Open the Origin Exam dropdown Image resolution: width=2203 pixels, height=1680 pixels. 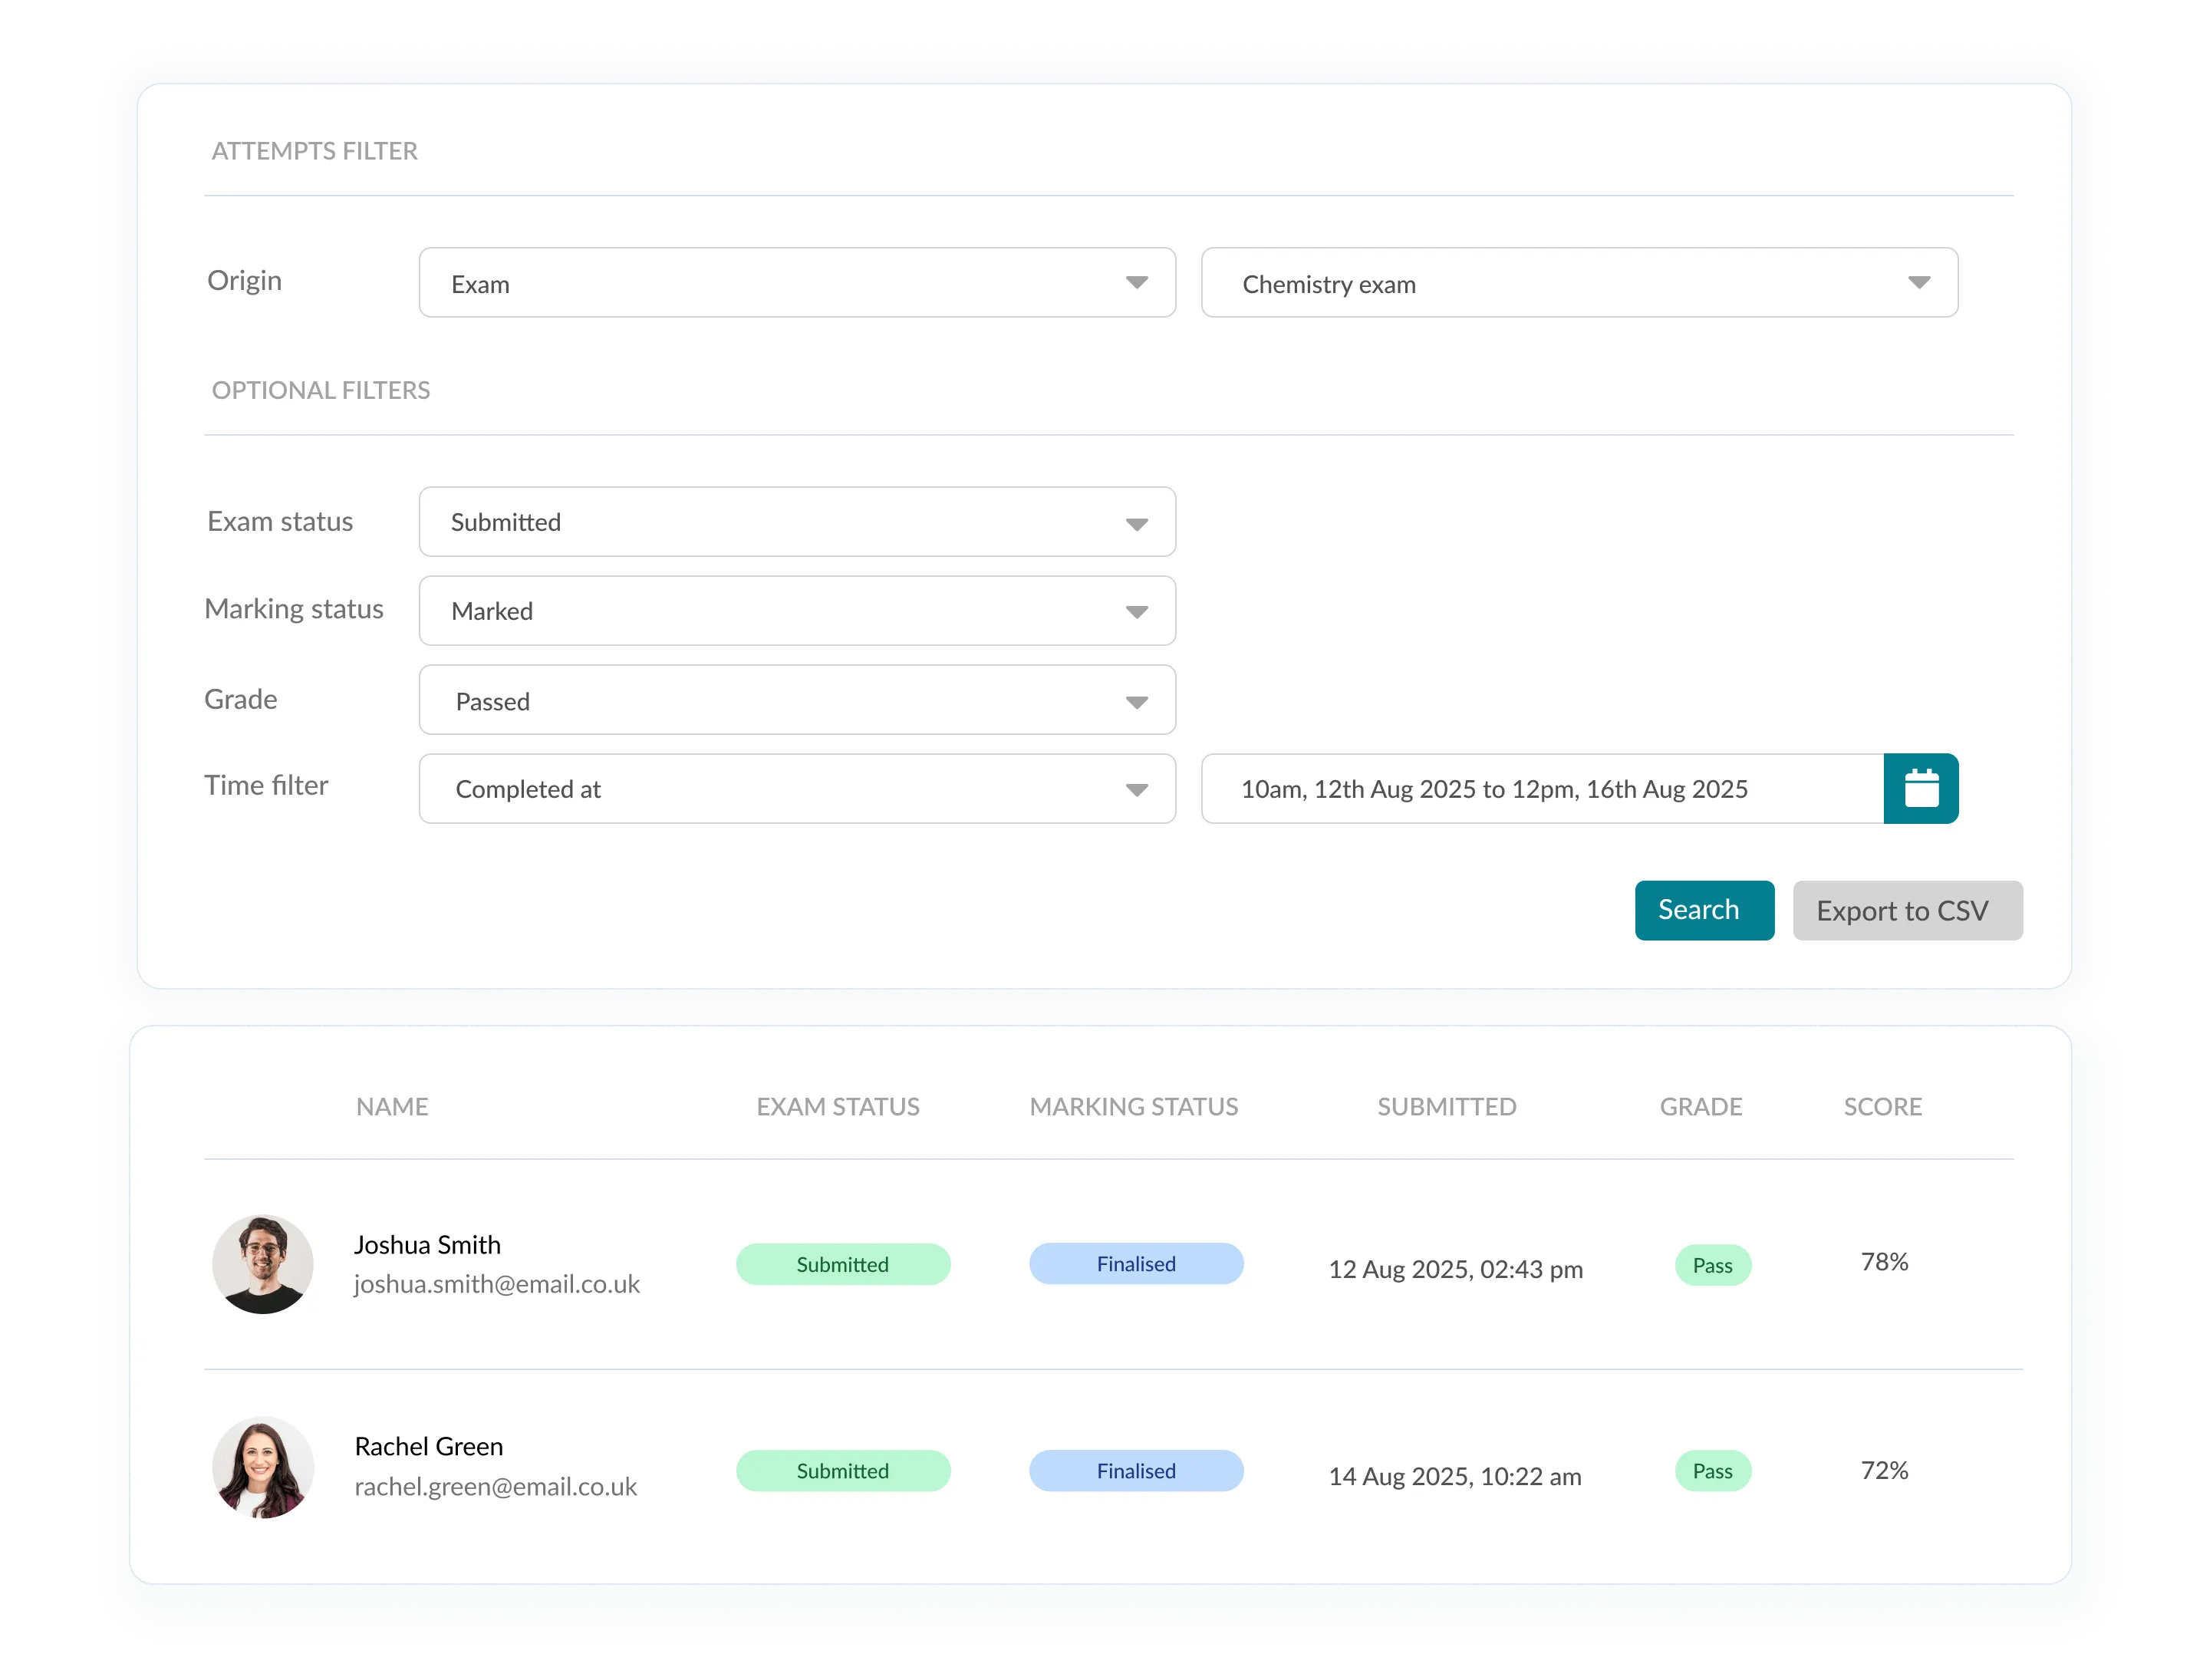pyautogui.click(x=796, y=283)
